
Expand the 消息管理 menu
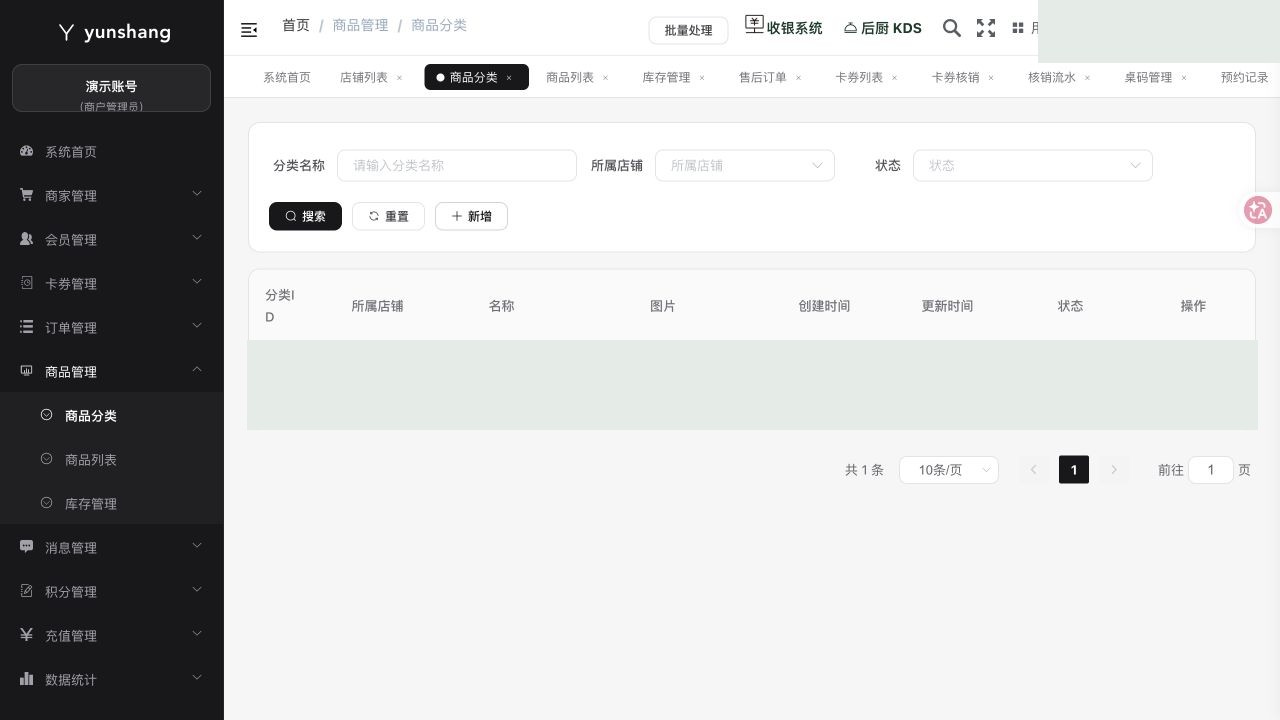click(197, 545)
